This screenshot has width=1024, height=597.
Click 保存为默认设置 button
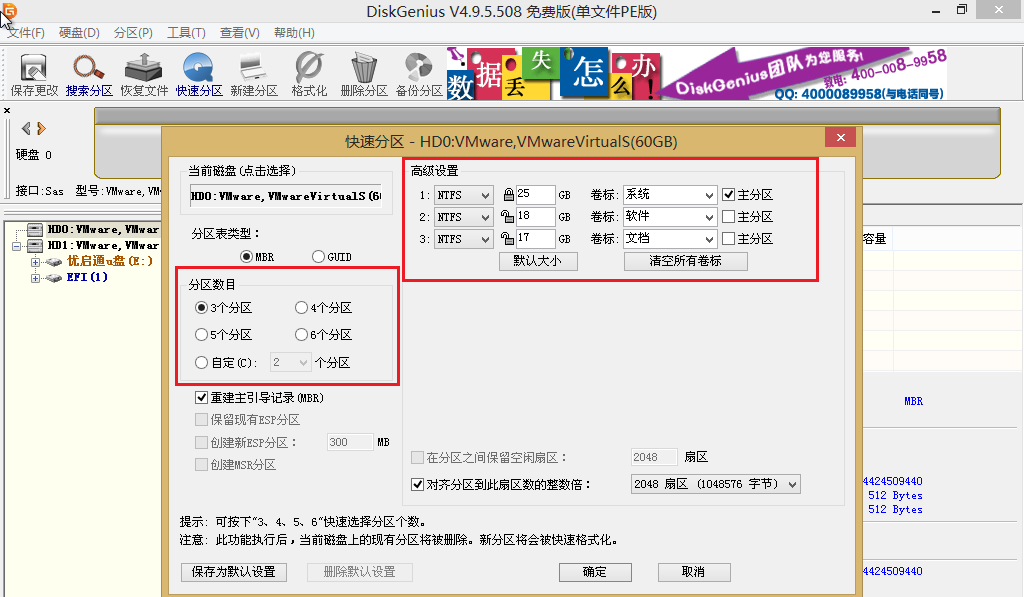tap(234, 572)
